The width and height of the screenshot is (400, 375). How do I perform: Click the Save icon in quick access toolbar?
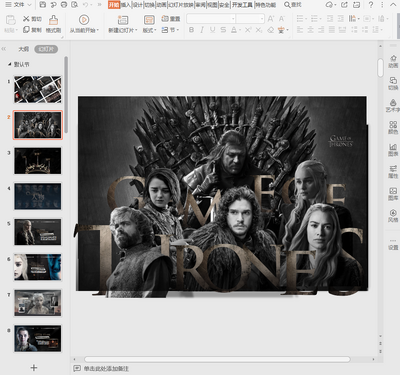(x=43, y=5)
